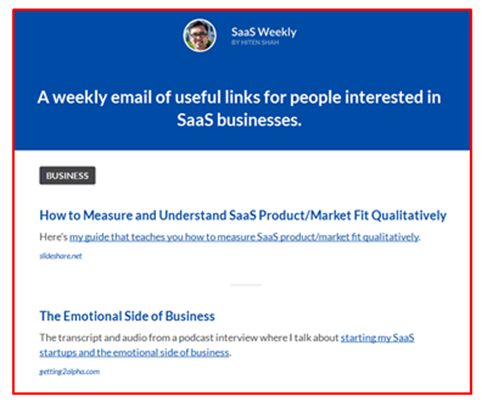
Task: Click Hiten Shah's round profile photo
Action: click(x=199, y=35)
